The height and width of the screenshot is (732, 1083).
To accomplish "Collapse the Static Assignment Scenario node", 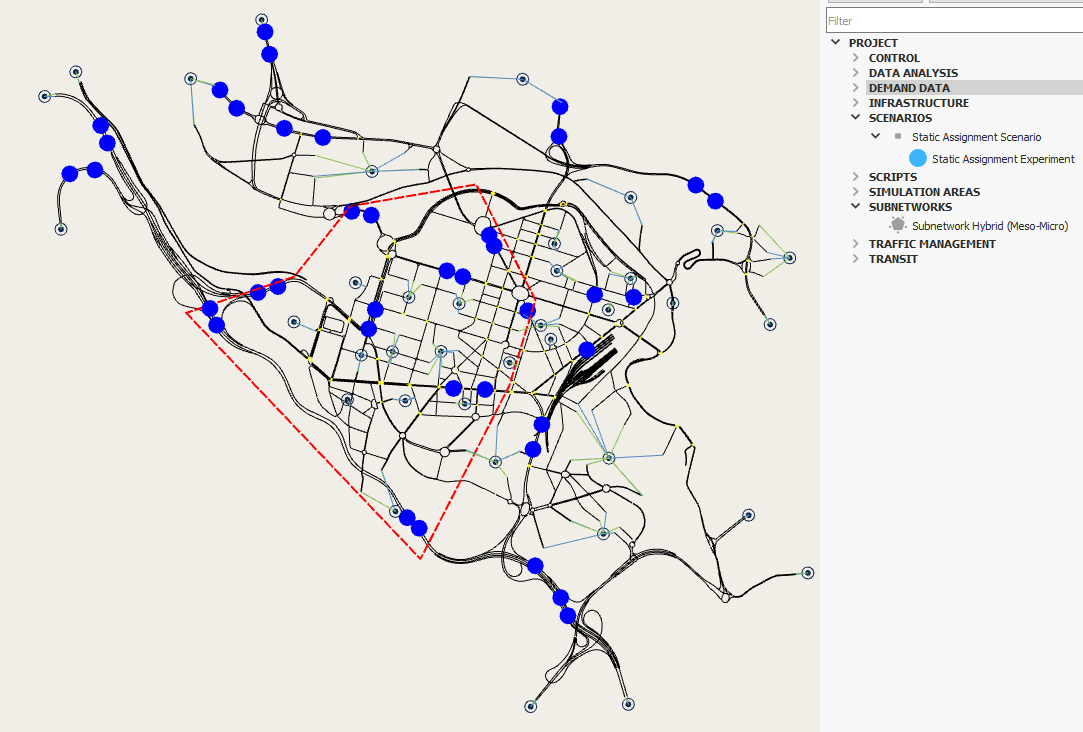I will tap(875, 136).
